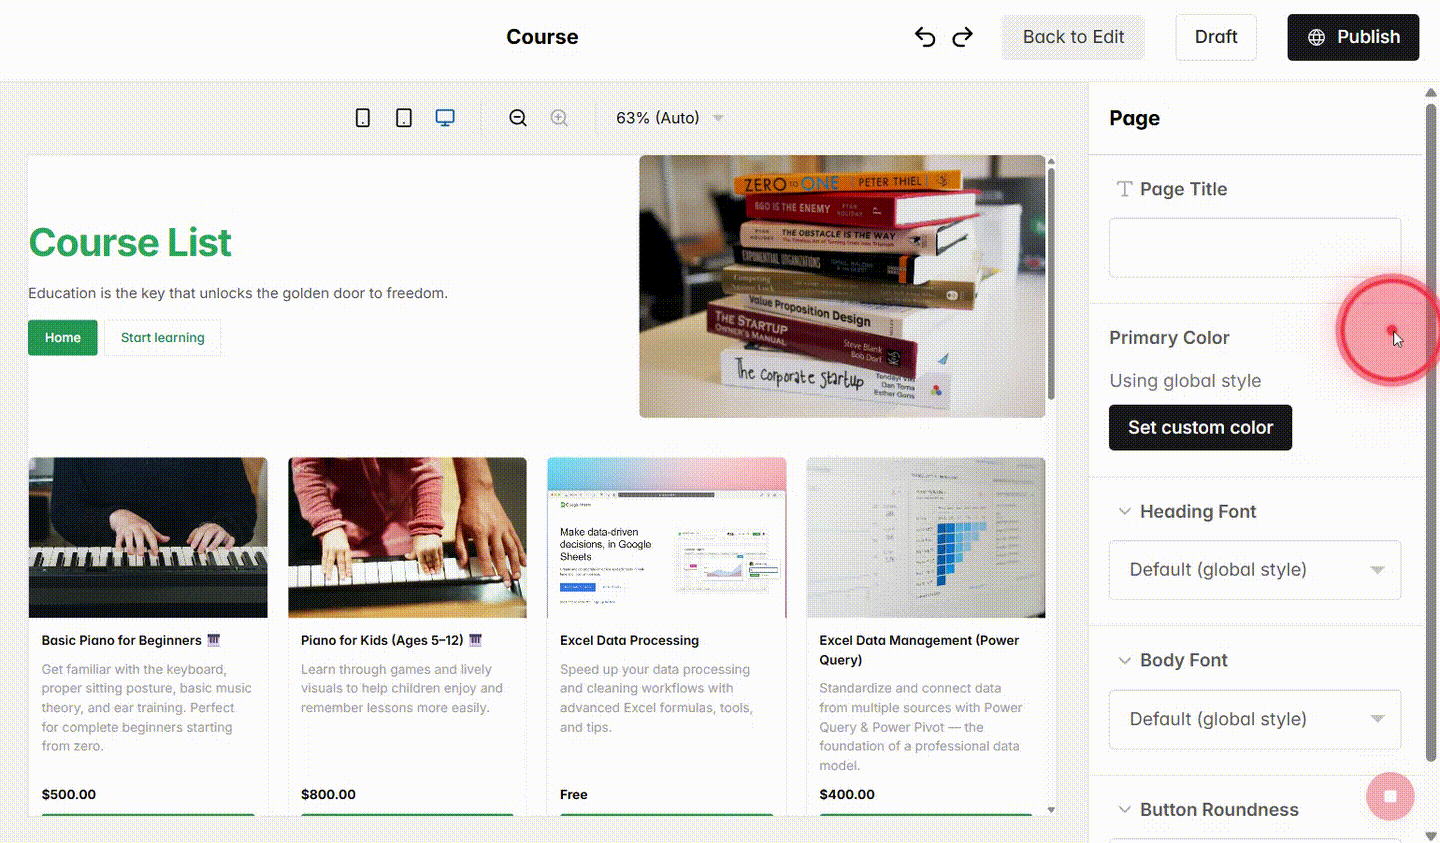Open the 63% (Auto) zoom dropdown
The image size is (1440, 843).
click(669, 118)
